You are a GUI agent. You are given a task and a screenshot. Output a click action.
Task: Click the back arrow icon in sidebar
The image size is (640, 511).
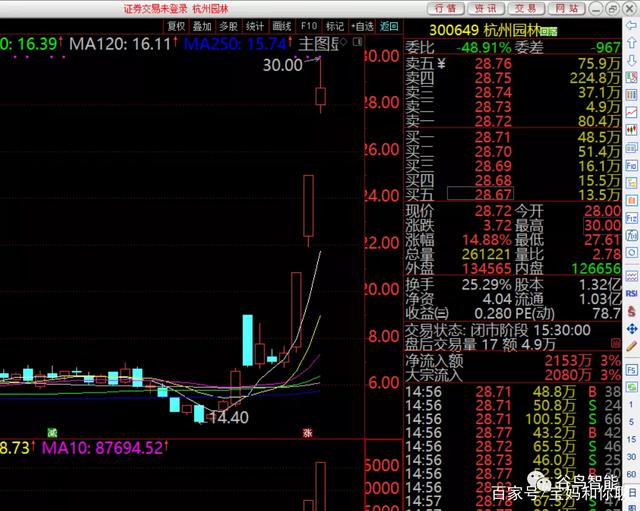coord(631,25)
